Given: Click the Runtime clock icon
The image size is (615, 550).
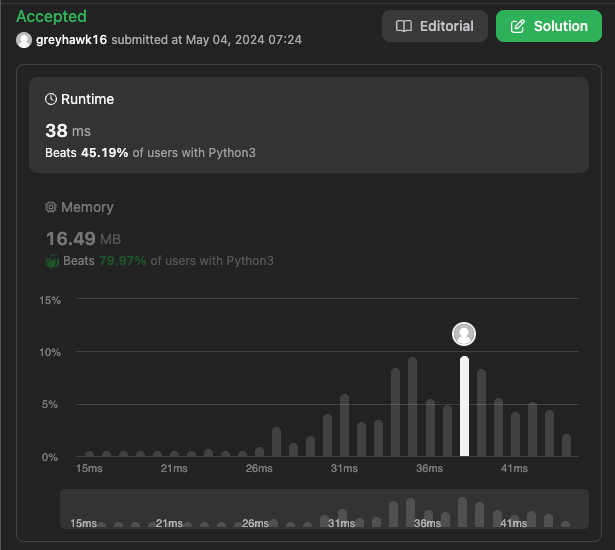Looking at the screenshot, I should coord(51,99).
